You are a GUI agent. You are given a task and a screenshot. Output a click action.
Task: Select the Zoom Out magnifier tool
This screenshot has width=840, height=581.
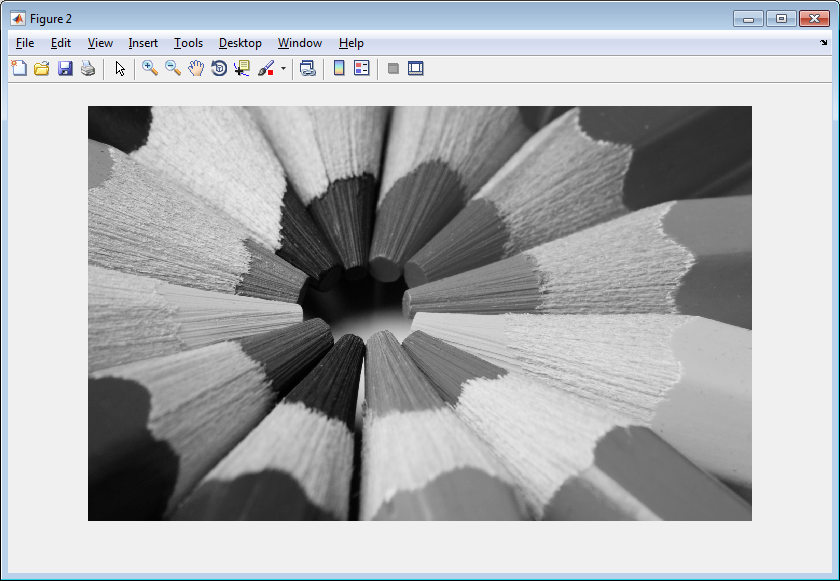pyautogui.click(x=172, y=68)
